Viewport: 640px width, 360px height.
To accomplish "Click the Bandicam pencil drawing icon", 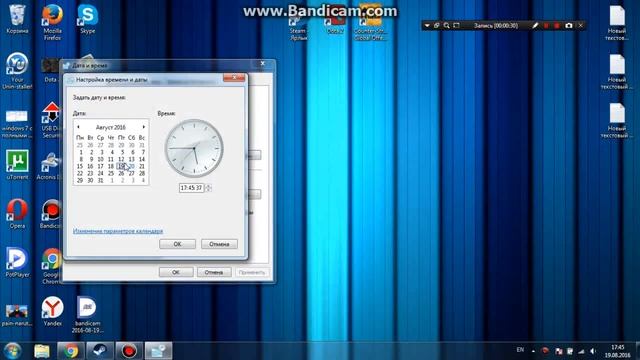I will 535,25.
